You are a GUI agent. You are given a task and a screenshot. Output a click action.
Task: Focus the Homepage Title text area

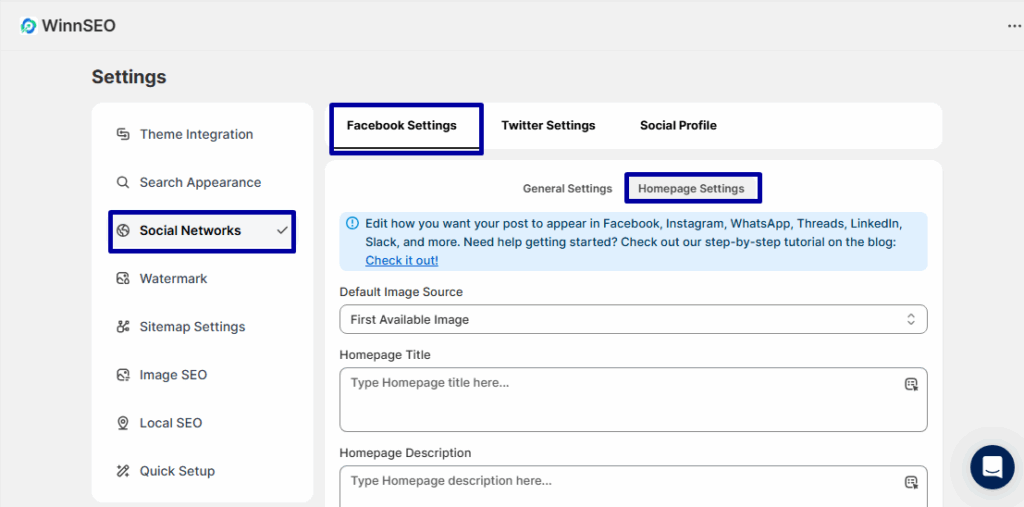pos(633,399)
